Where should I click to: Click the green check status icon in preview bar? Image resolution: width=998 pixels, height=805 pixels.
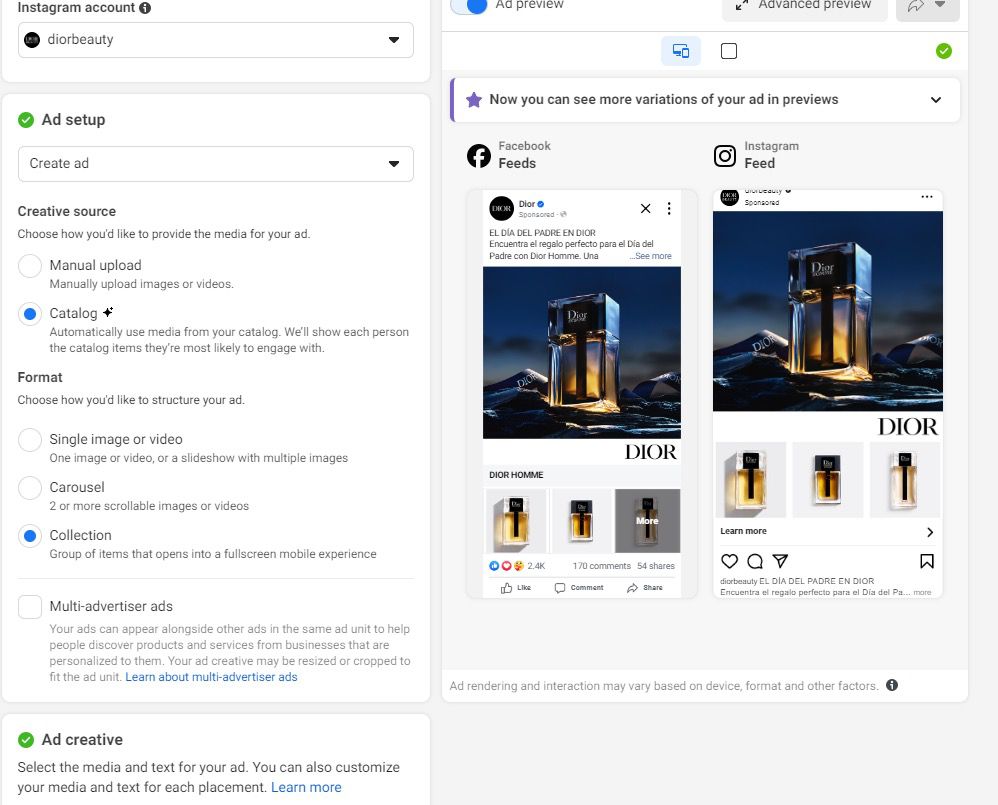coord(944,51)
